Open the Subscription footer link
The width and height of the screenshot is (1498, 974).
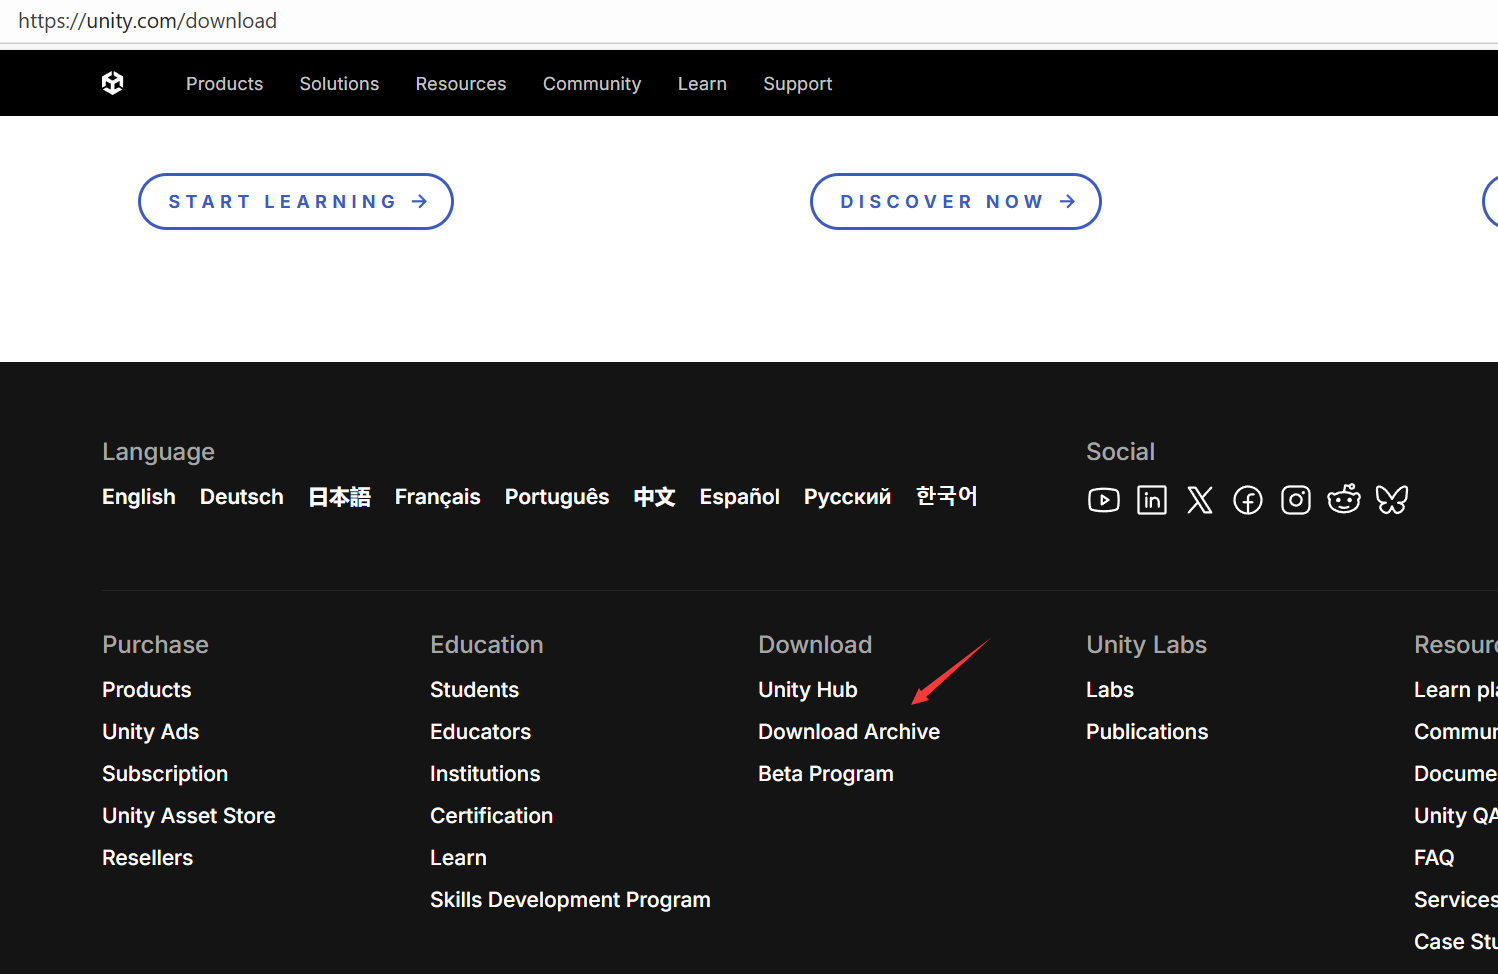(x=165, y=774)
